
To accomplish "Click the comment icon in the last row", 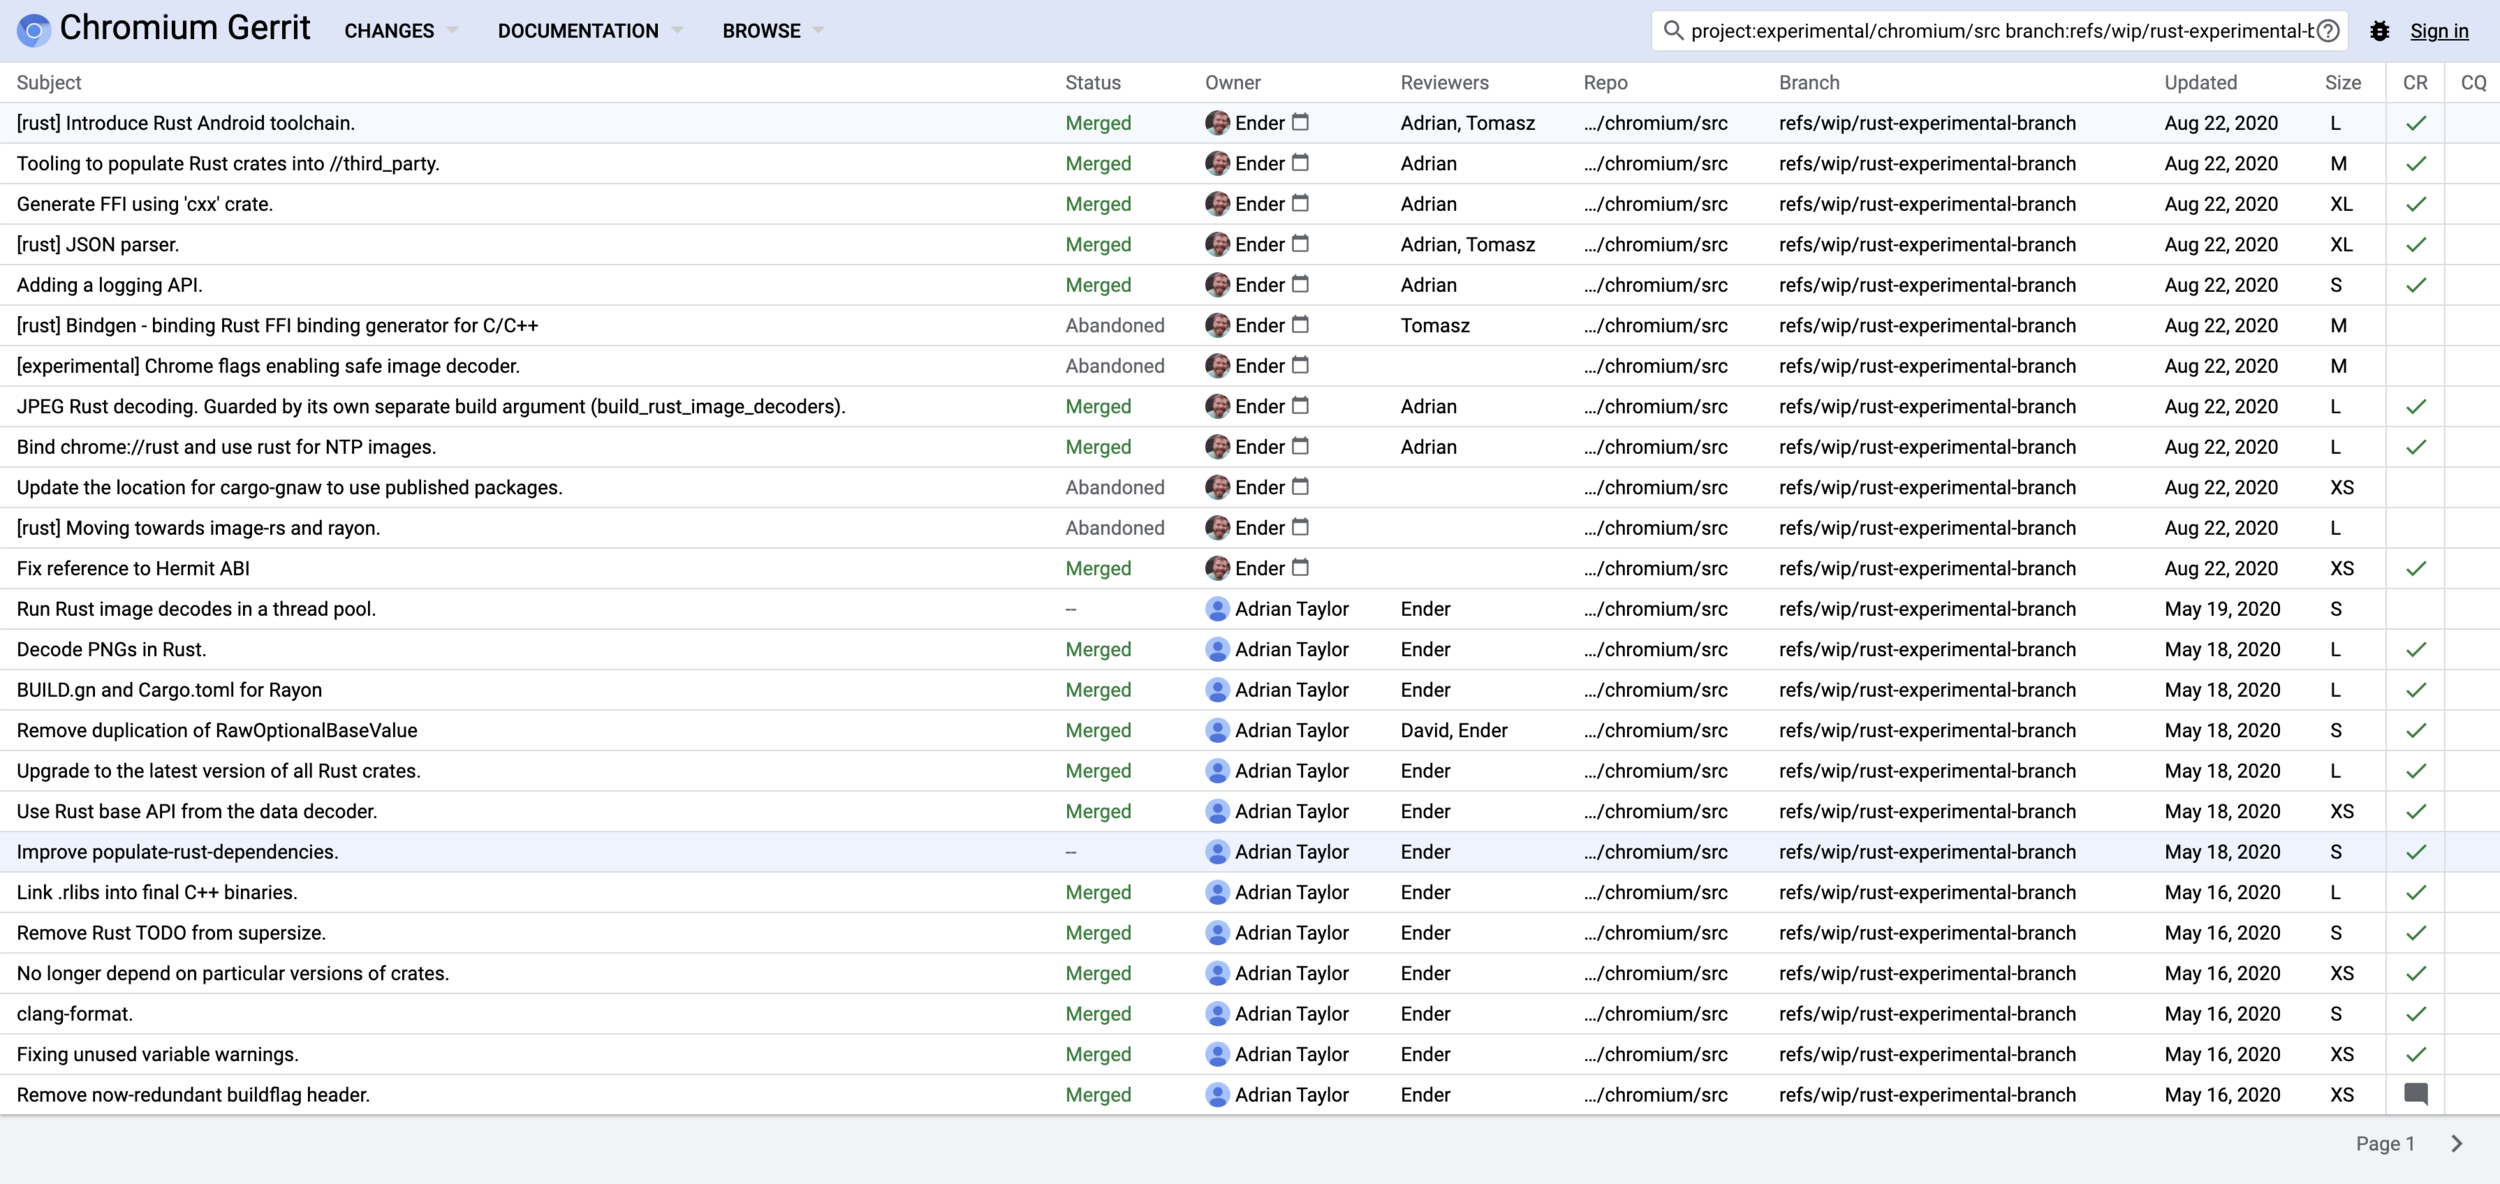I will click(x=2415, y=1094).
